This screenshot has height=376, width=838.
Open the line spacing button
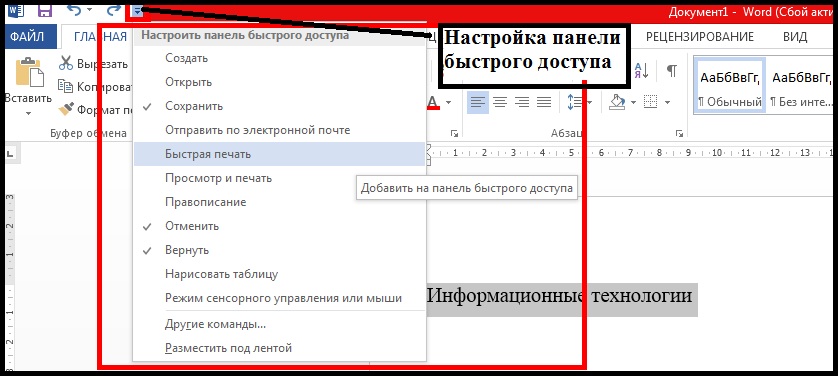coord(574,102)
